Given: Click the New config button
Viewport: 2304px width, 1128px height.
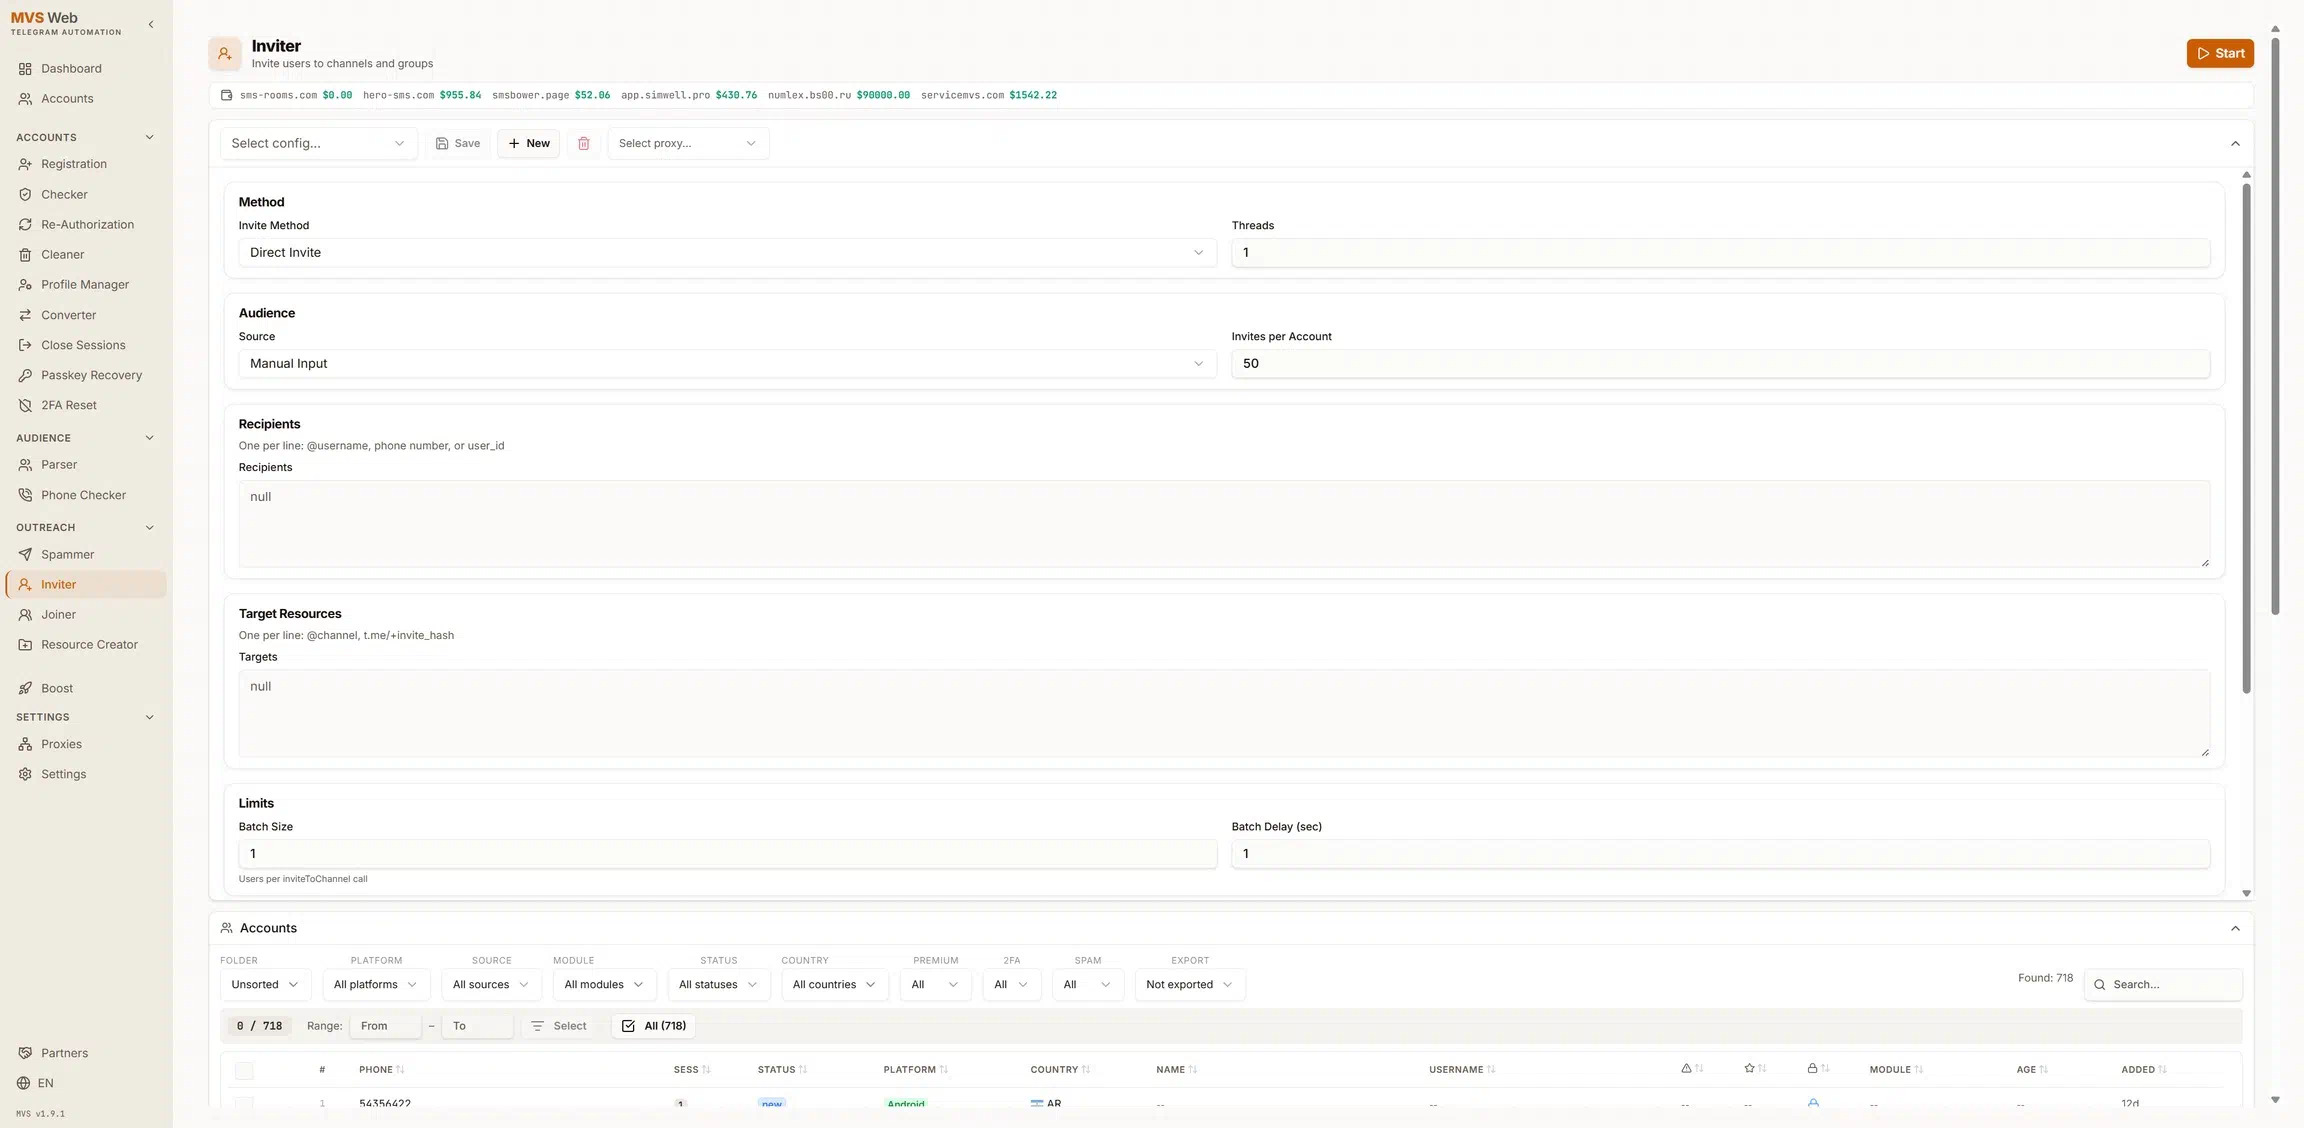Looking at the screenshot, I should pos(528,143).
